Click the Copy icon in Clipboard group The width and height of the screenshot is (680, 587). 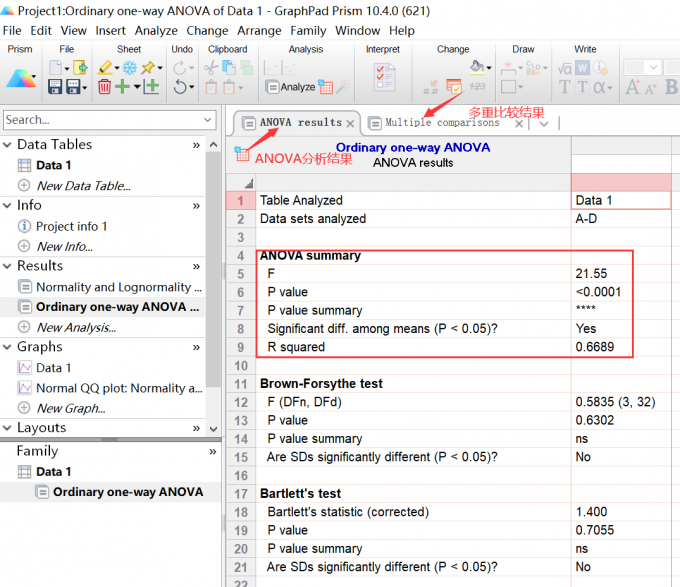click(229, 67)
